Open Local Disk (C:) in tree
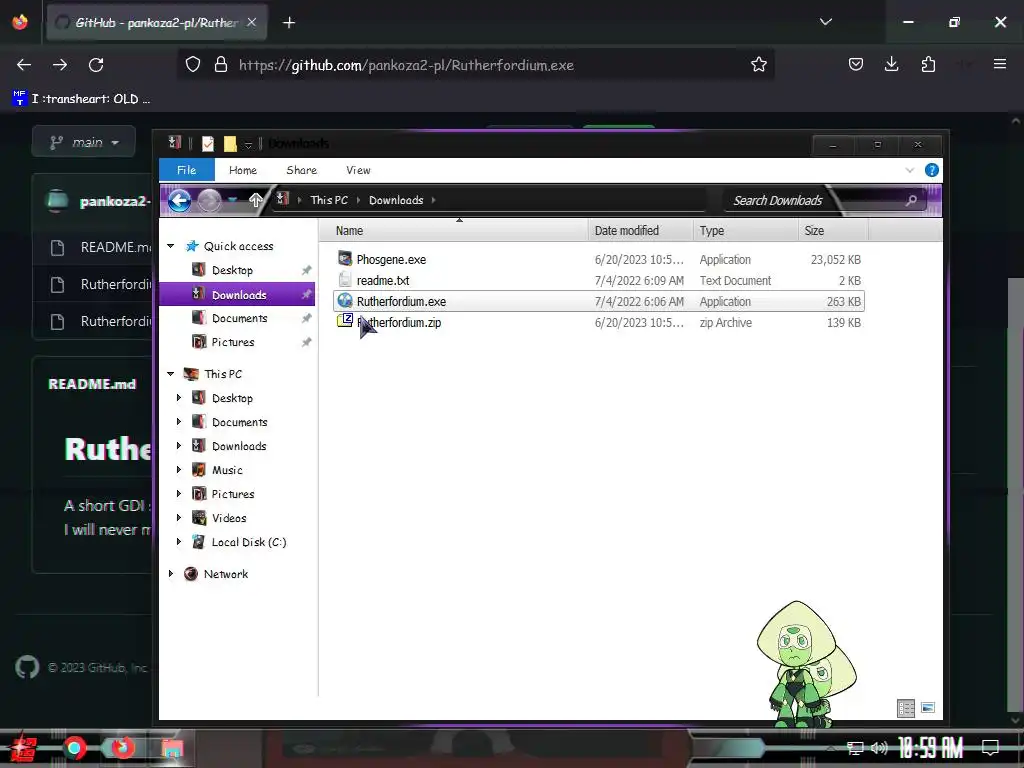Screen dimensions: 1024x768 click(x=248, y=542)
